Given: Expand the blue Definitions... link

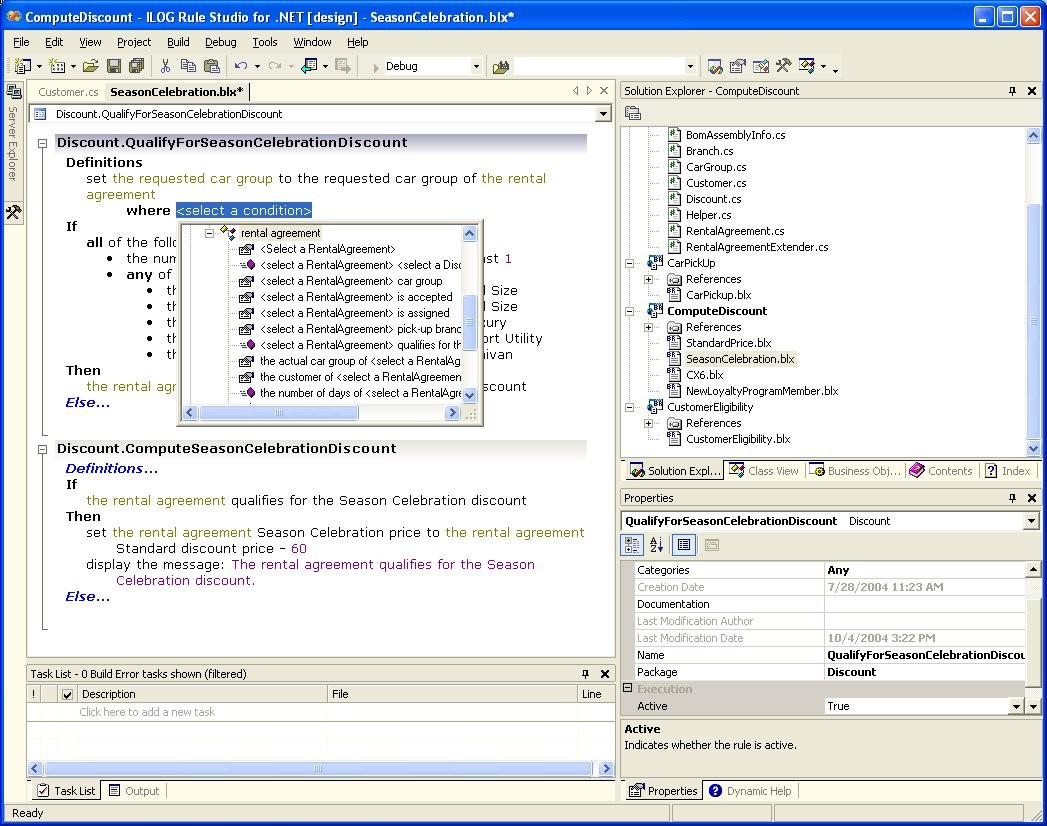Looking at the screenshot, I should click(x=112, y=469).
